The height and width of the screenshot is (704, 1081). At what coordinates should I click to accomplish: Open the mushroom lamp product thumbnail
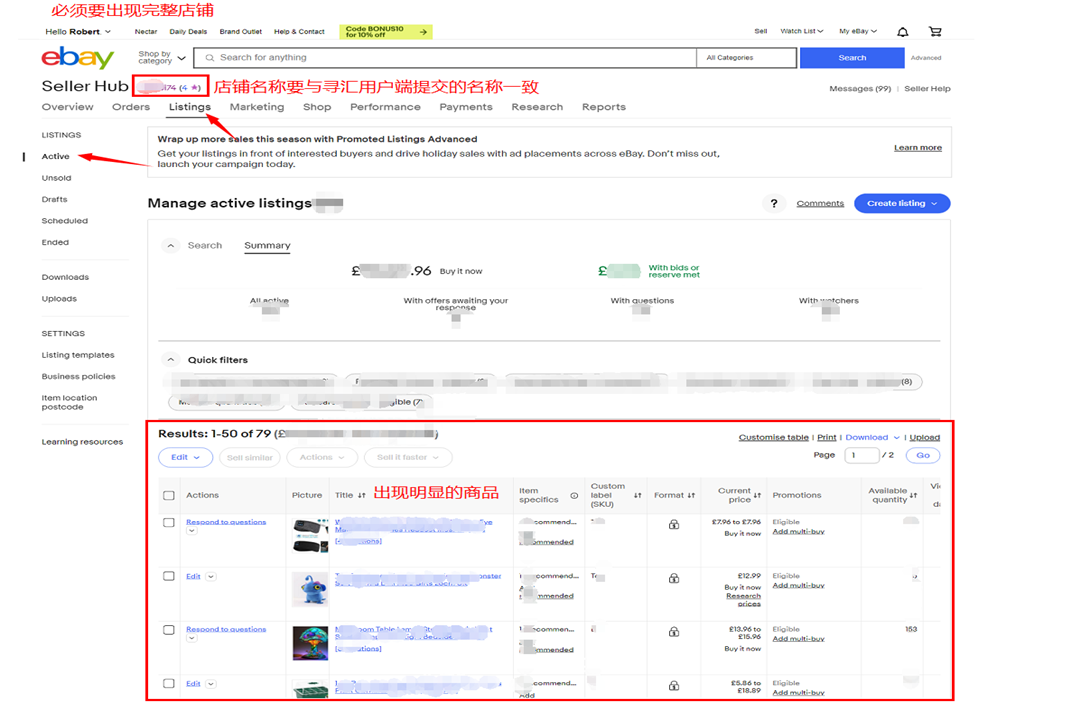point(310,643)
